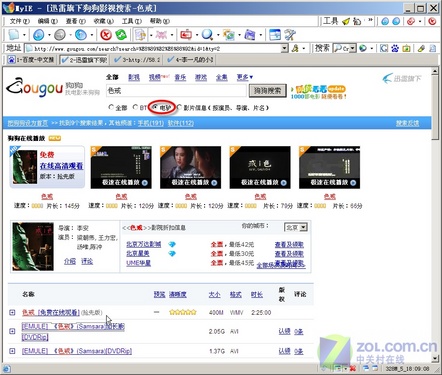Viewport: 442px width, 375px height.
Task: Open the 更多 dropdown in search categories
Action: 245,77
